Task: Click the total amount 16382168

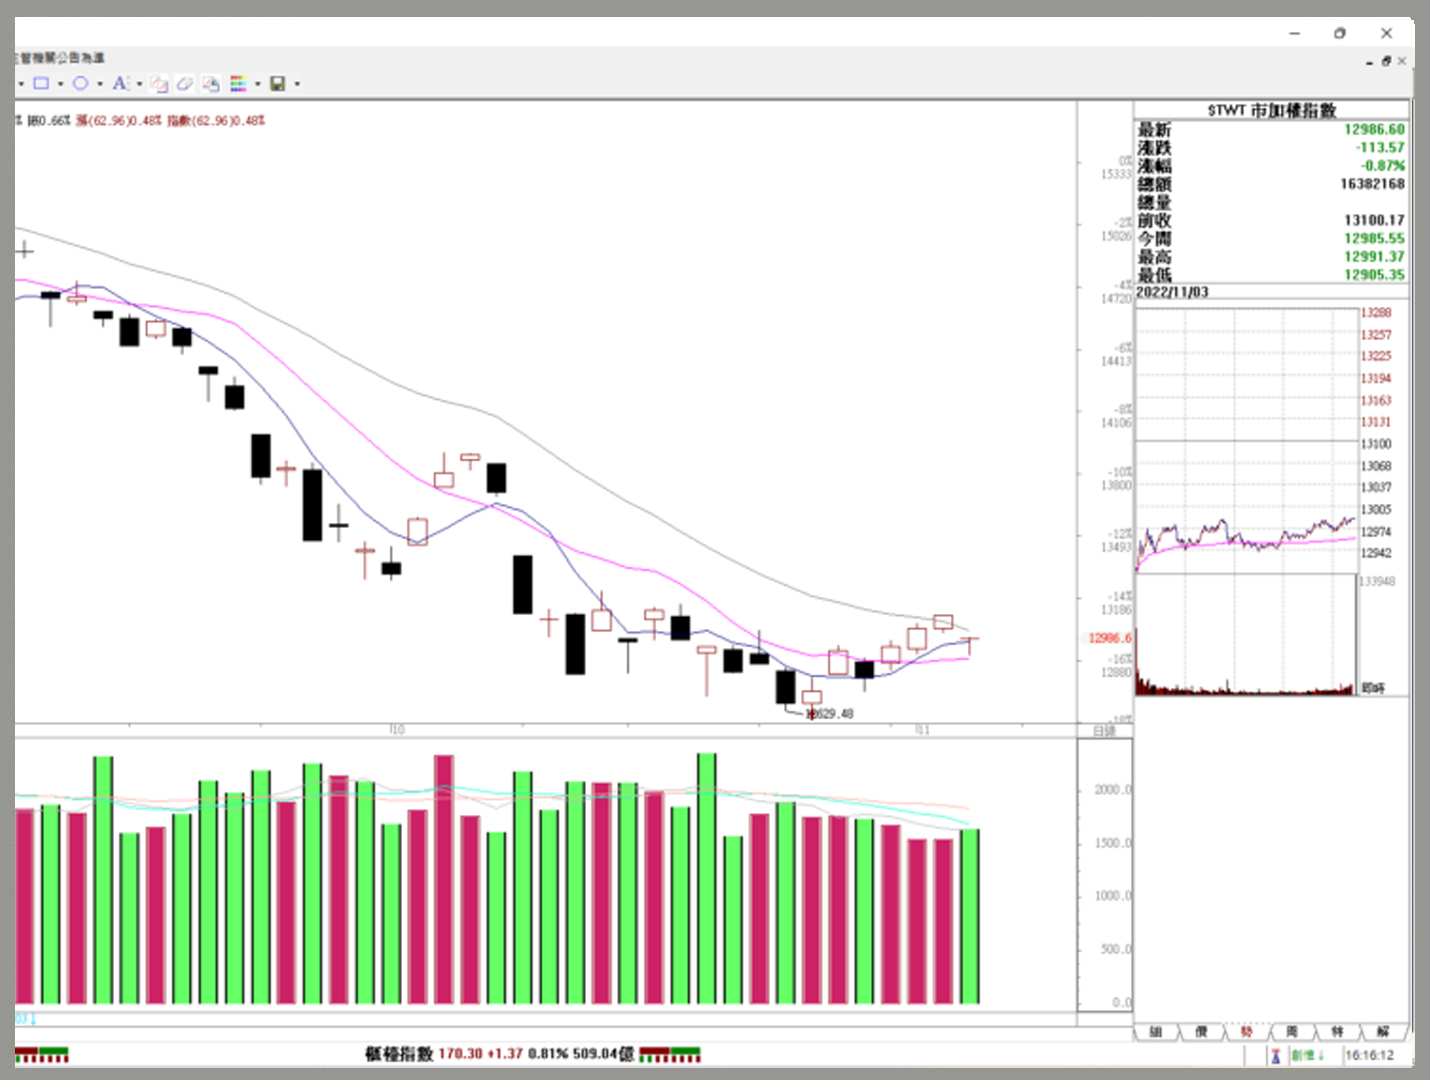Action: pyautogui.click(x=1373, y=184)
